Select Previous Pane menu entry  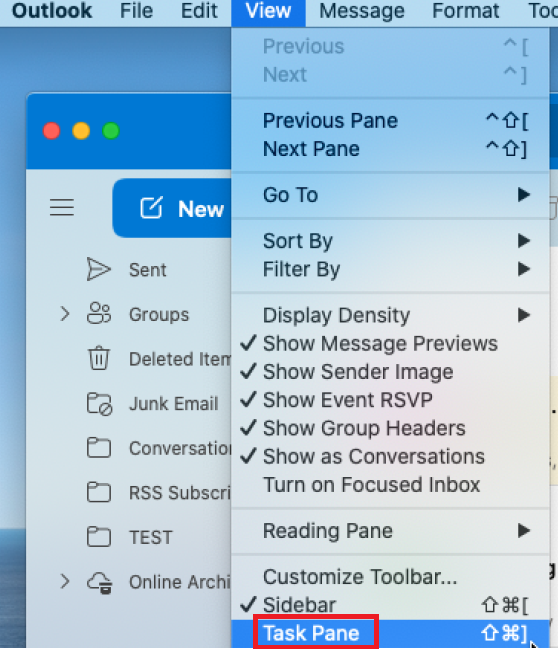(x=390, y=120)
